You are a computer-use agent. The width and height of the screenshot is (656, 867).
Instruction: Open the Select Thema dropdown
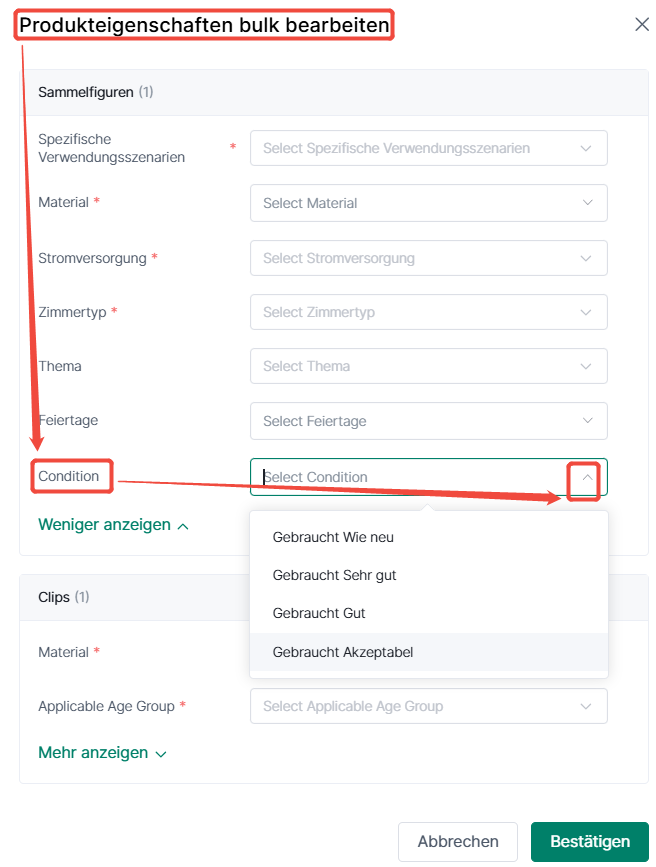point(429,366)
